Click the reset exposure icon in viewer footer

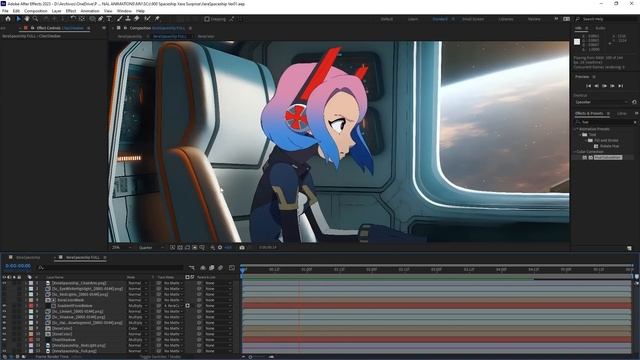tap(220, 247)
